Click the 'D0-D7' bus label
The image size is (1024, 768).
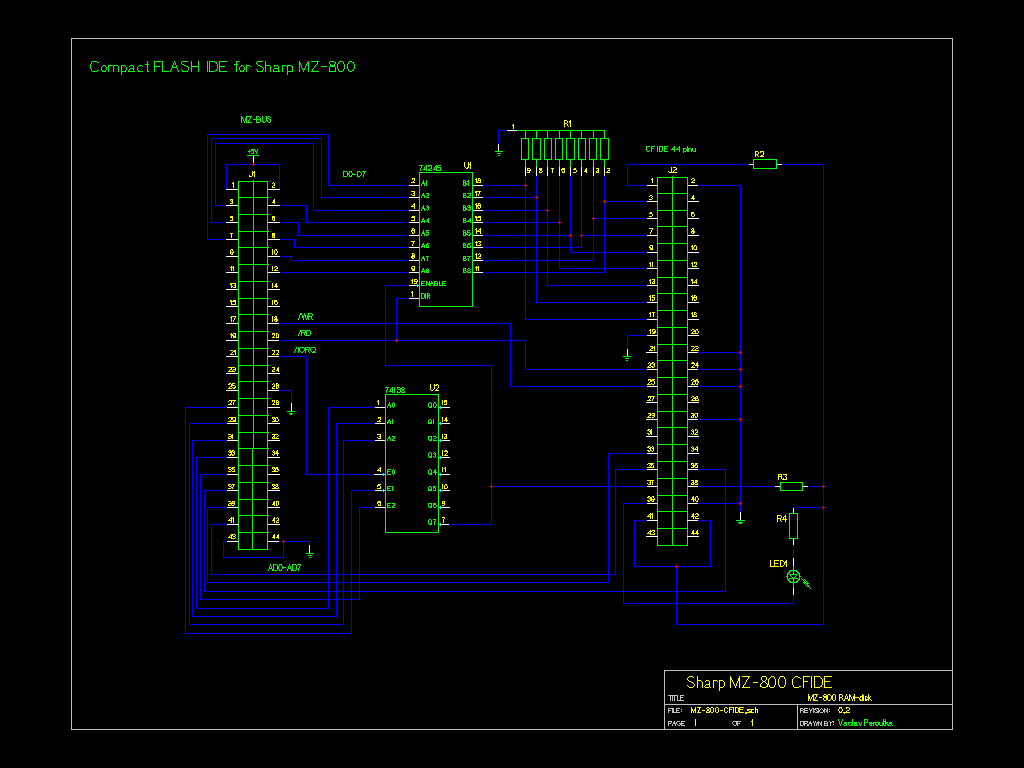[354, 174]
